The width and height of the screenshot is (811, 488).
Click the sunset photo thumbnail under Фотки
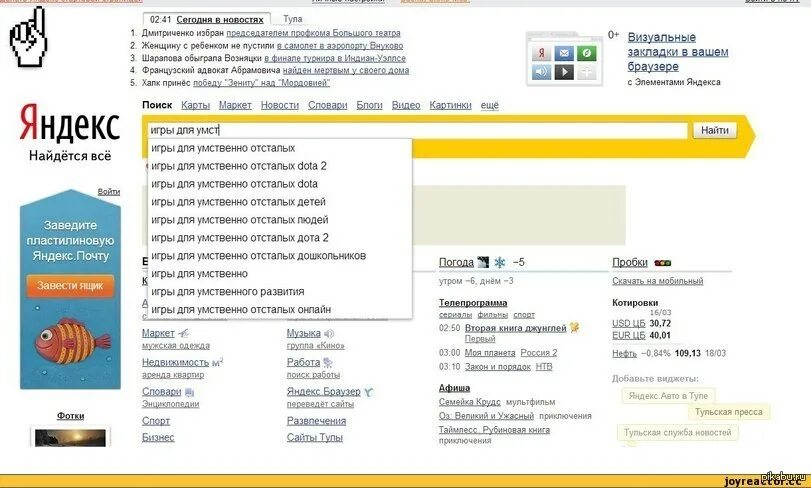pos(70,437)
